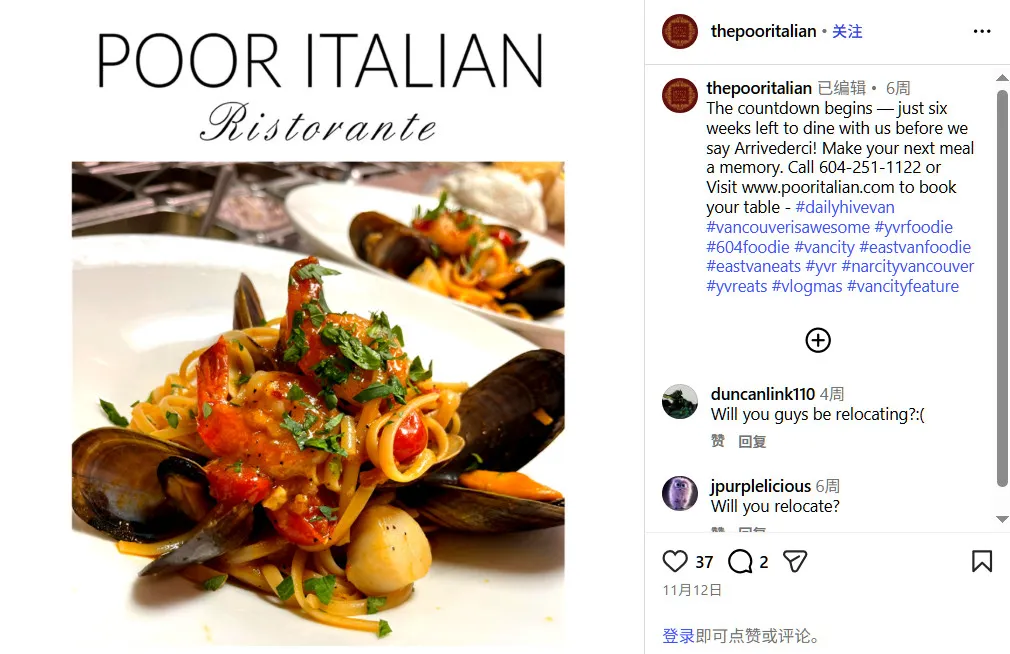Screen dimensions: 1010x654
Task: Reply to duncanlink110's comment via 回复
Action: click(x=752, y=441)
